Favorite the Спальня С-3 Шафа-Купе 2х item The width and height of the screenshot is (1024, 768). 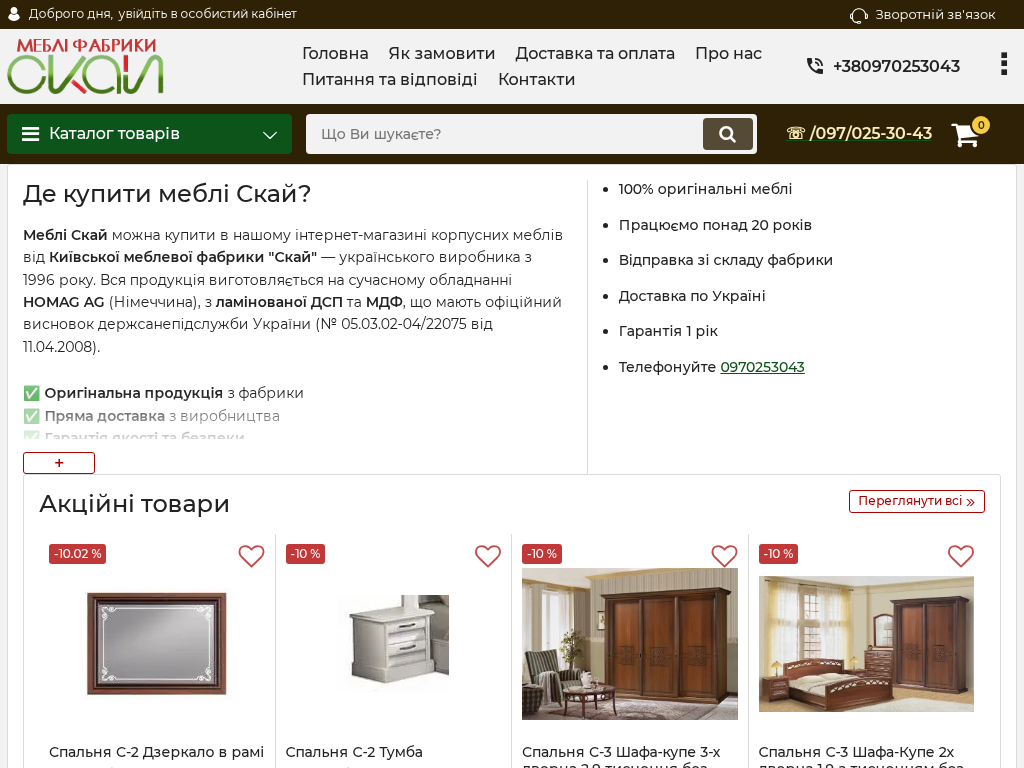pos(961,556)
